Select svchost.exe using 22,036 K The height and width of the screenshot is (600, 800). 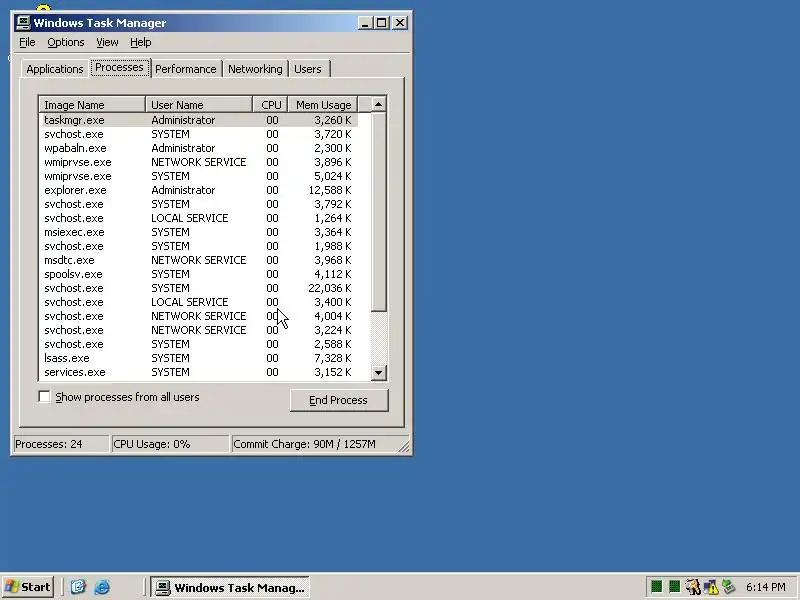198,288
